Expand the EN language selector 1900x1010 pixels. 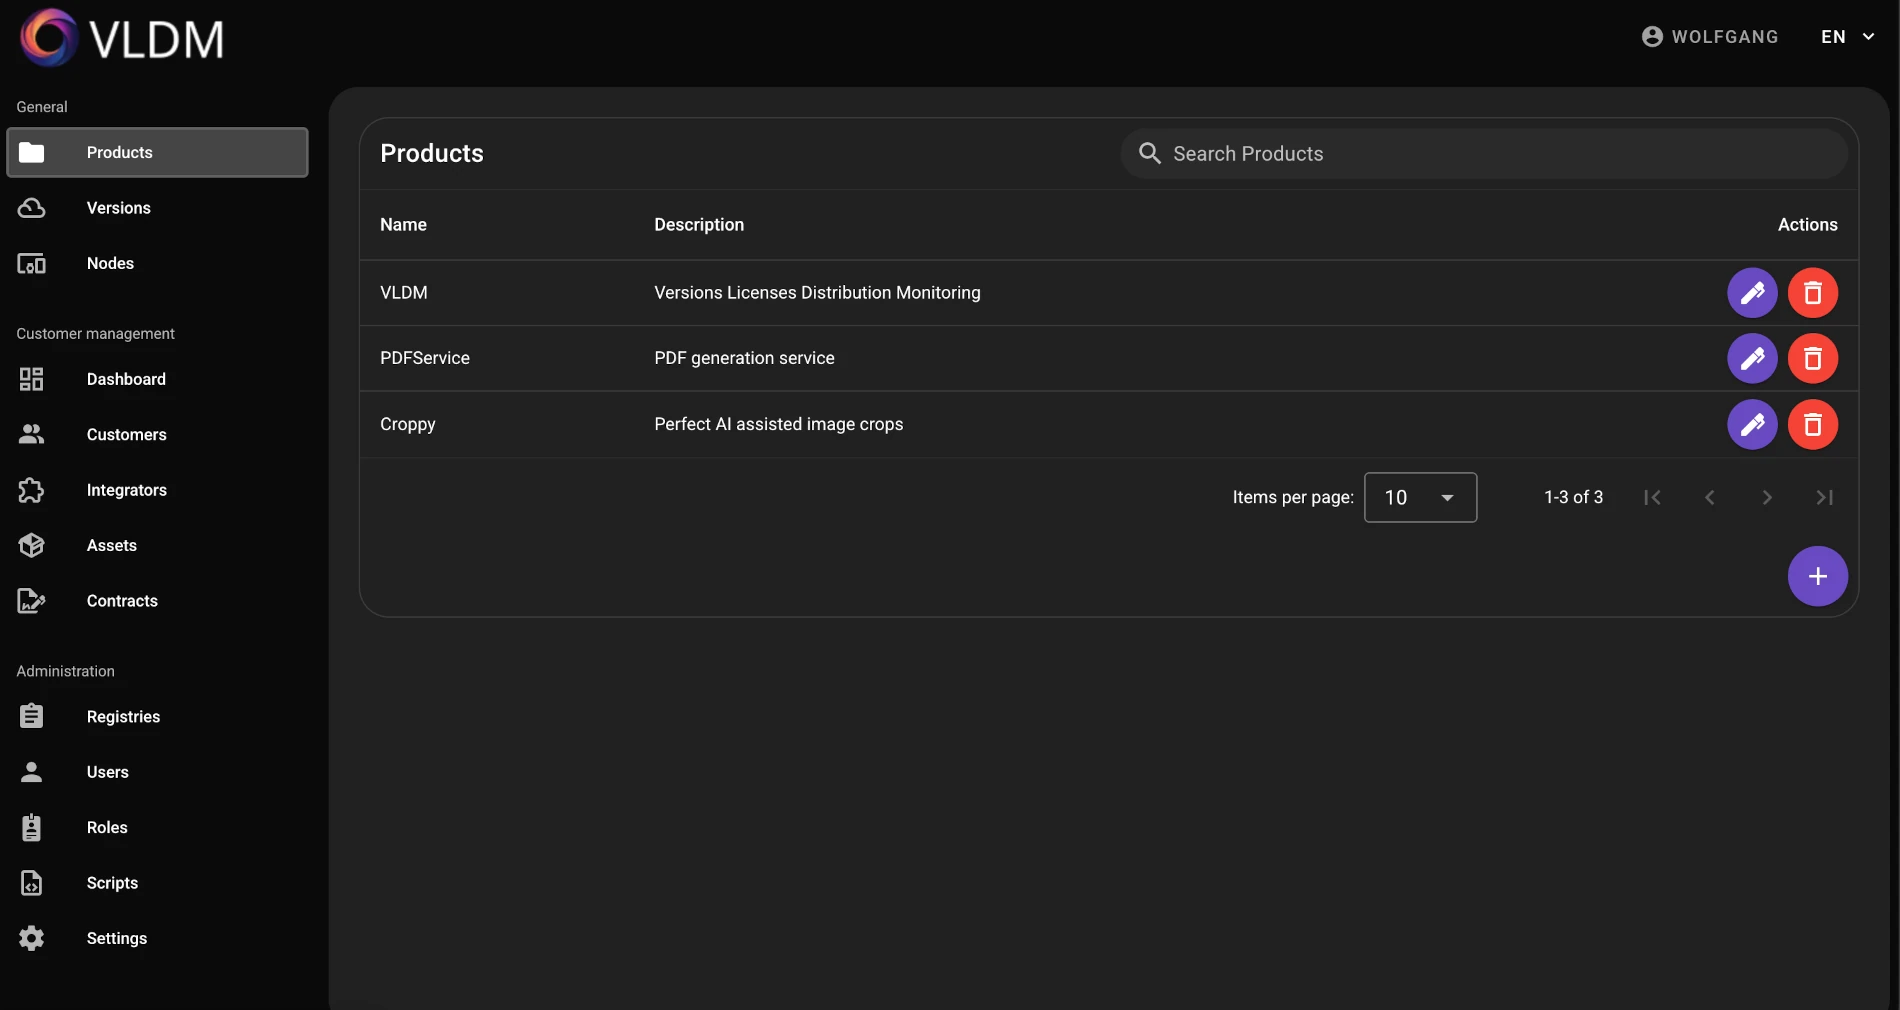pos(1847,37)
